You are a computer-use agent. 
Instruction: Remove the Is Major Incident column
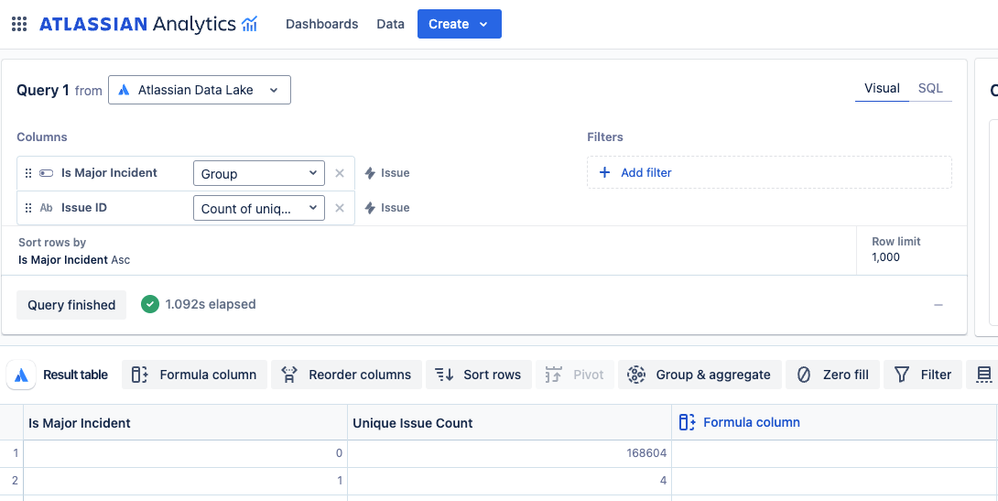[x=340, y=173]
